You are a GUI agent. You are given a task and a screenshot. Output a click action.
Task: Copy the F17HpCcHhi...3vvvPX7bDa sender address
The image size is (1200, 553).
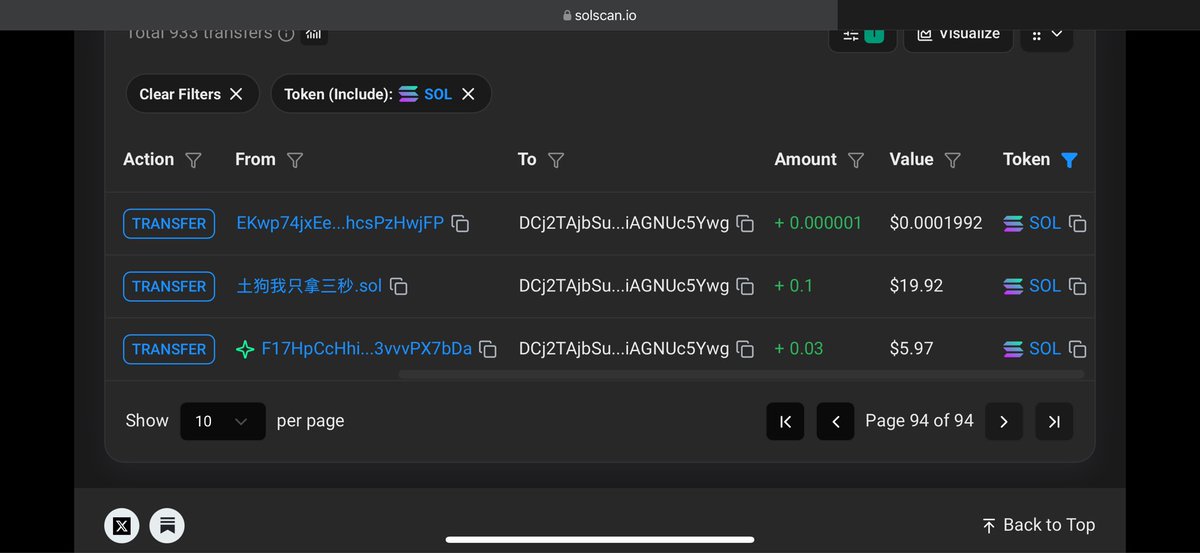click(x=488, y=349)
